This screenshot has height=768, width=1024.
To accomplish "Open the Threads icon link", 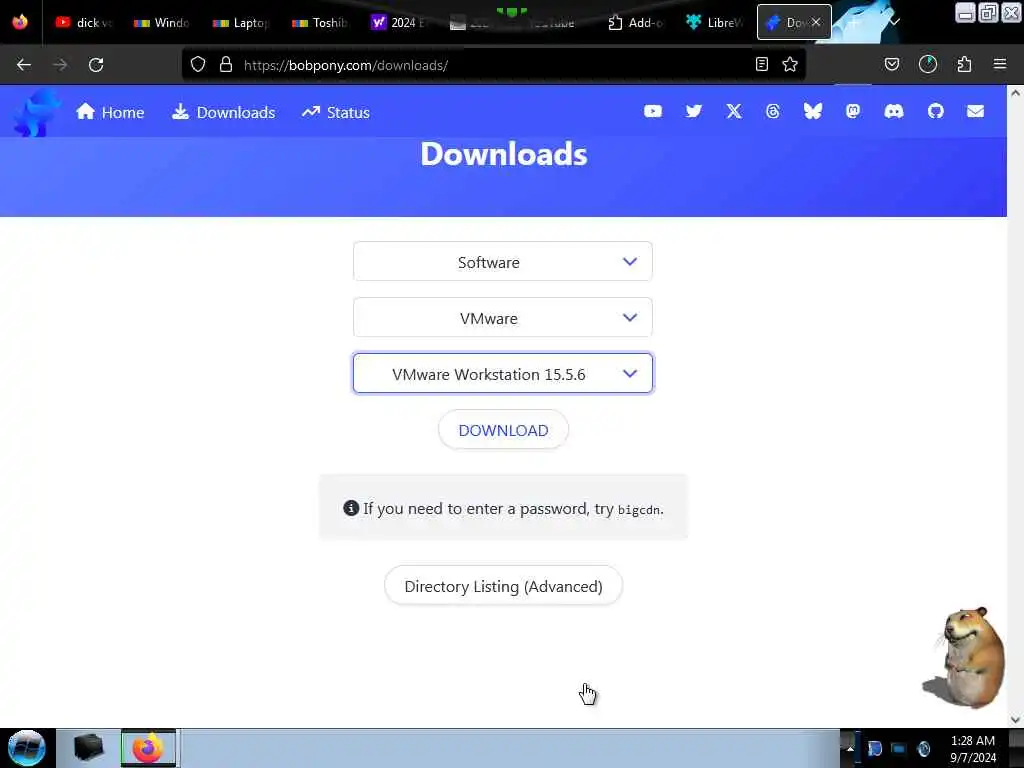I will pos(773,112).
